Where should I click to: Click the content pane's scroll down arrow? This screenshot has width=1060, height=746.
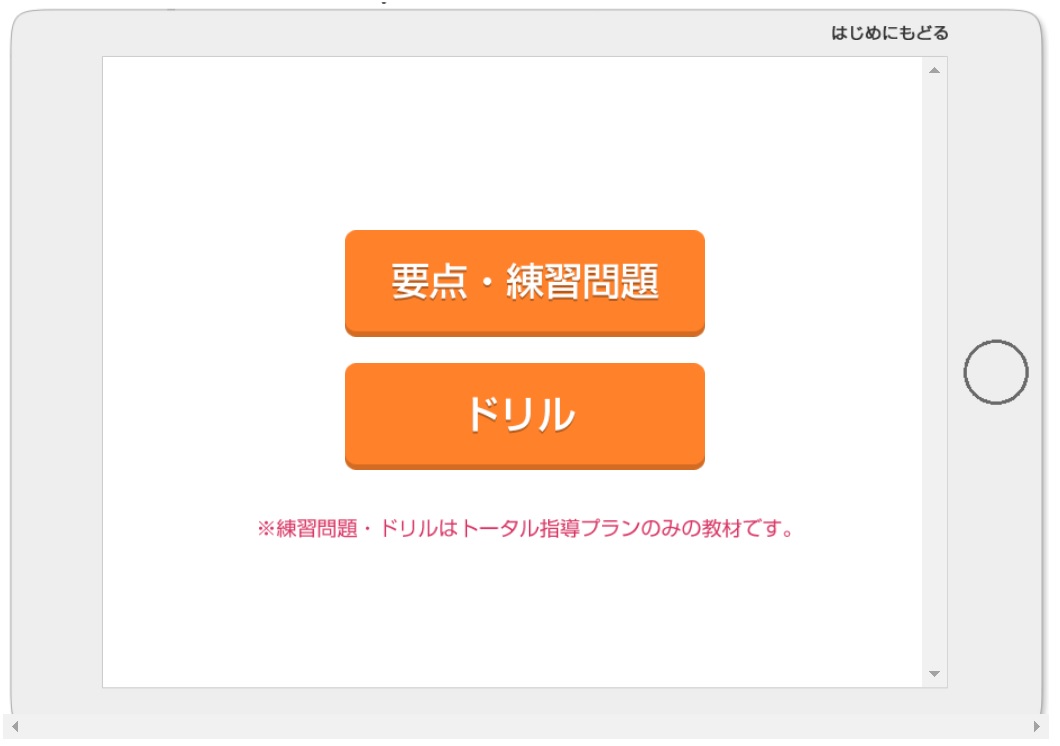934,674
